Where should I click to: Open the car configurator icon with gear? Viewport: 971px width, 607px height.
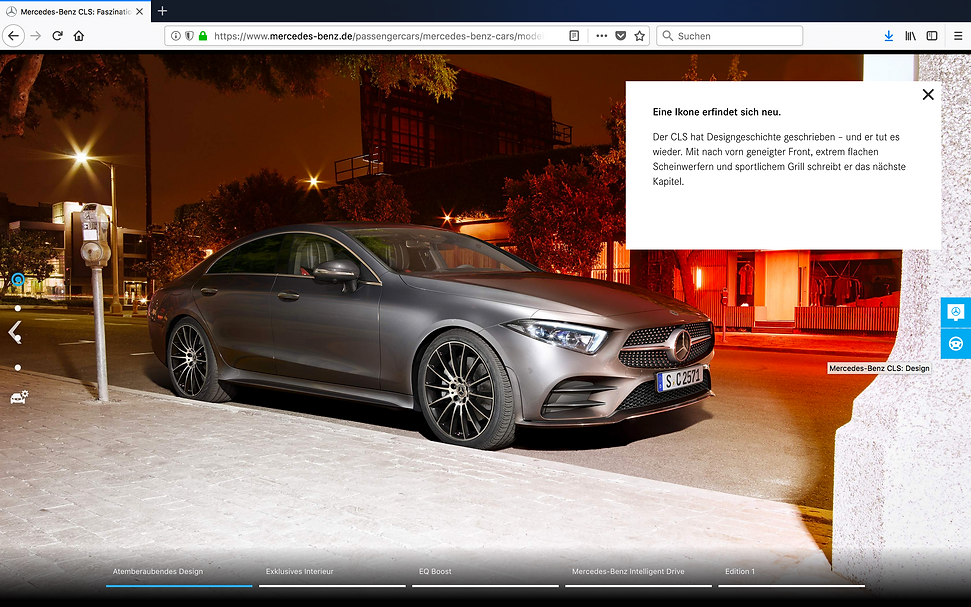(19, 397)
